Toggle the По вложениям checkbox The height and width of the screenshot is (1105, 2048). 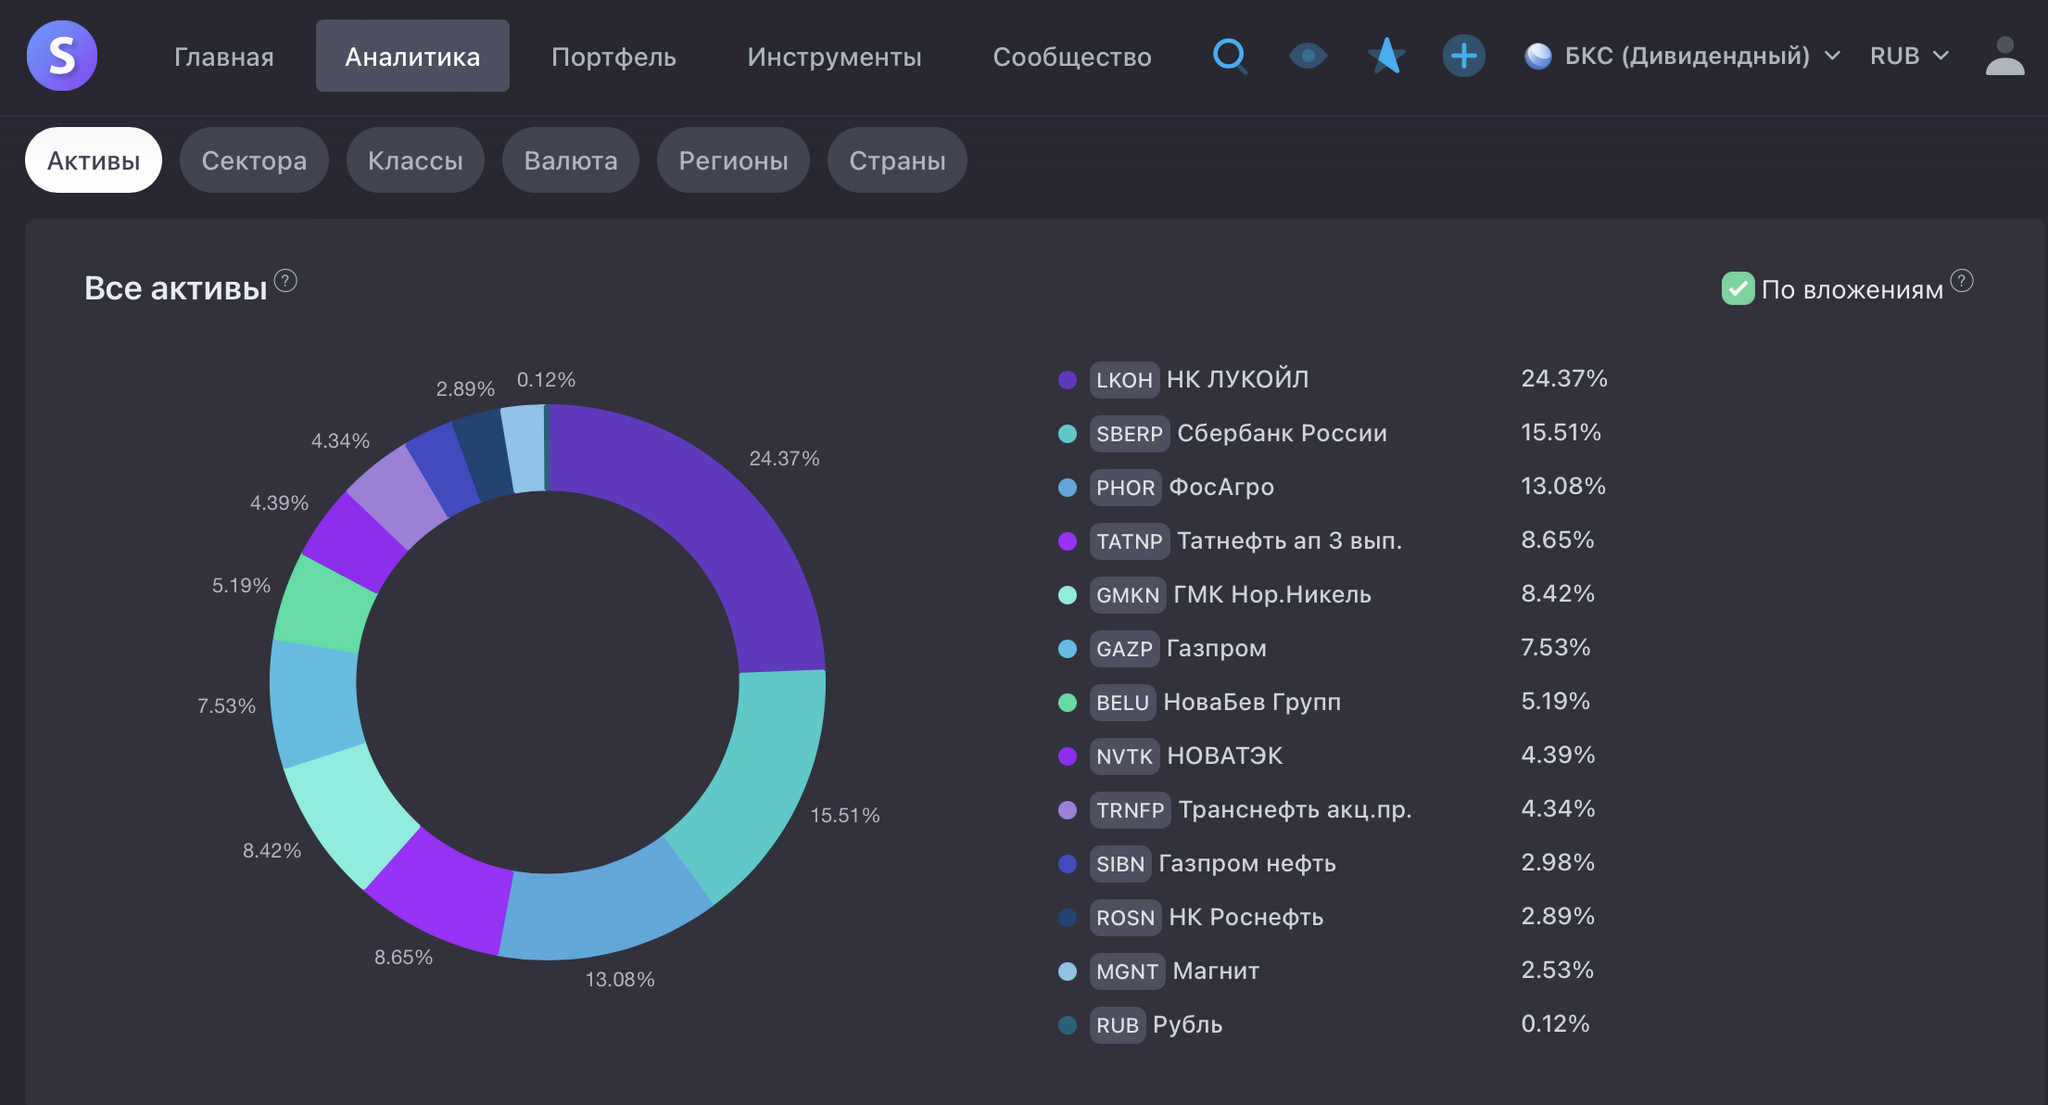1738,289
